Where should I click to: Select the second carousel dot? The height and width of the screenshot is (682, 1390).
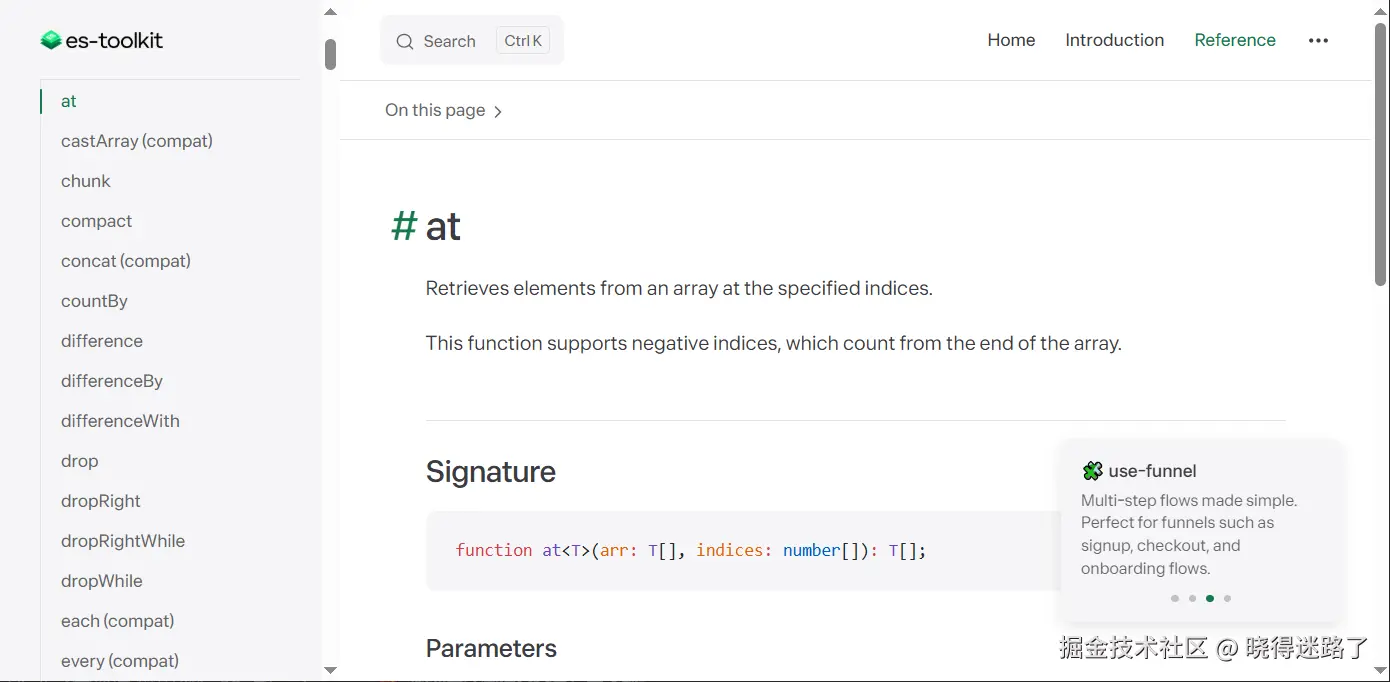1192,598
